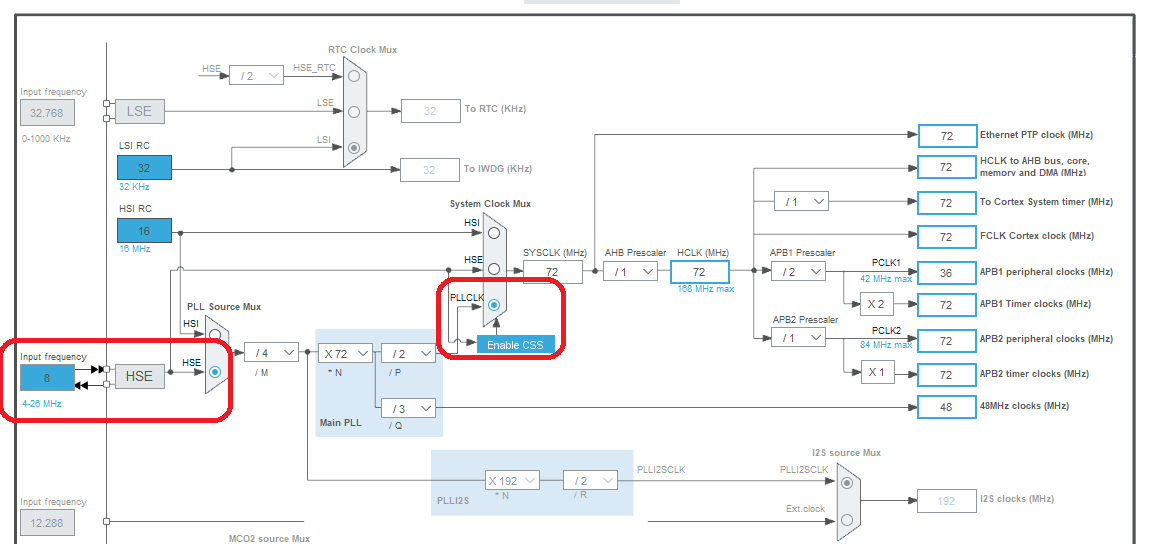Click the 48MHz clocks value 48
Viewport: 1150px width, 544px height.
coord(947,407)
